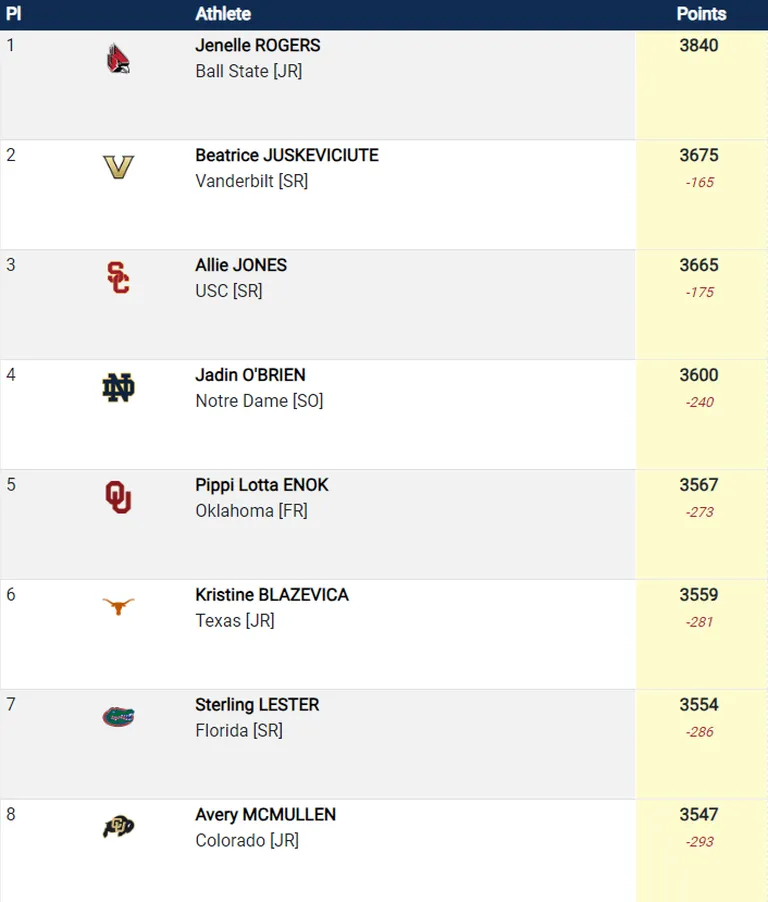Select athlete name Allie JONES
768x902 pixels.
pos(241,265)
